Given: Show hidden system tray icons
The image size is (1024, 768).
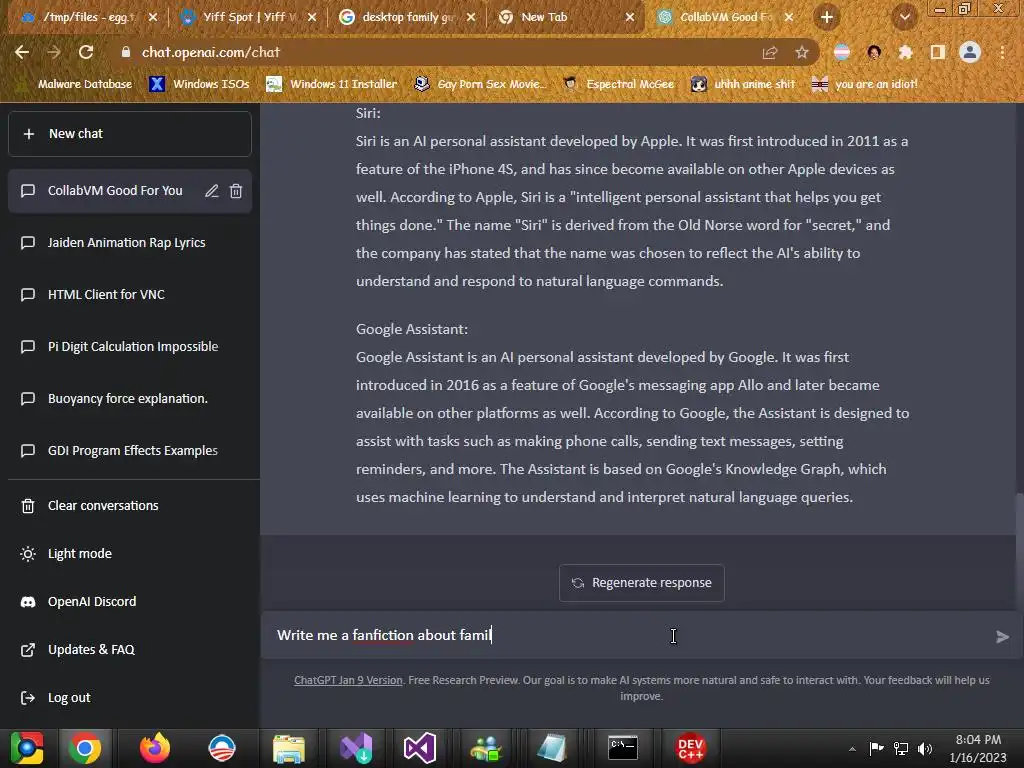Looking at the screenshot, I should click(852, 749).
